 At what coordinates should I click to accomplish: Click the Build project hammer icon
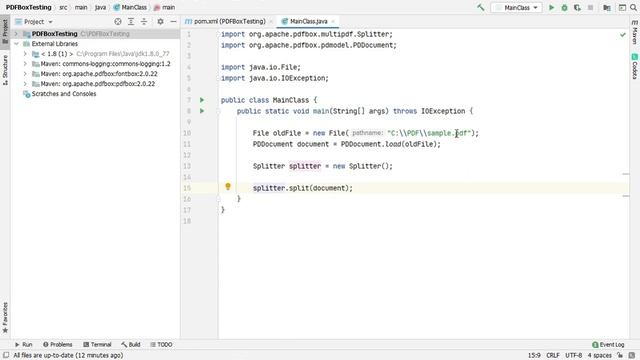(480, 7)
